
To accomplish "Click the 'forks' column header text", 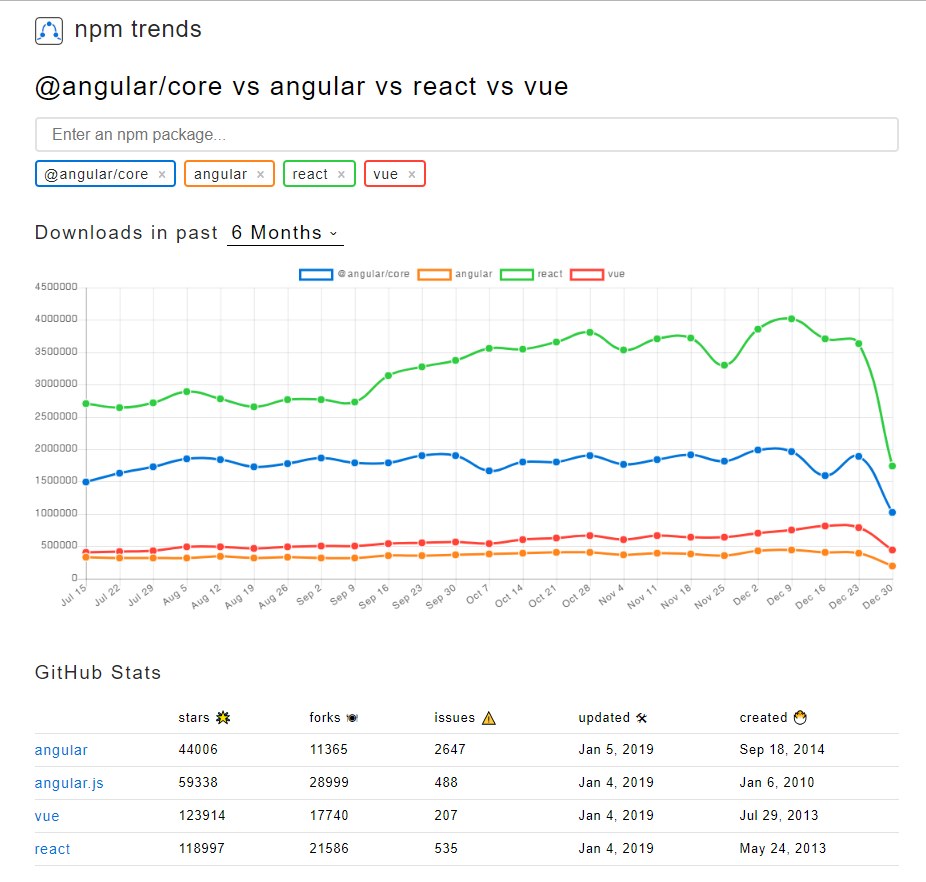I will tap(325, 718).
